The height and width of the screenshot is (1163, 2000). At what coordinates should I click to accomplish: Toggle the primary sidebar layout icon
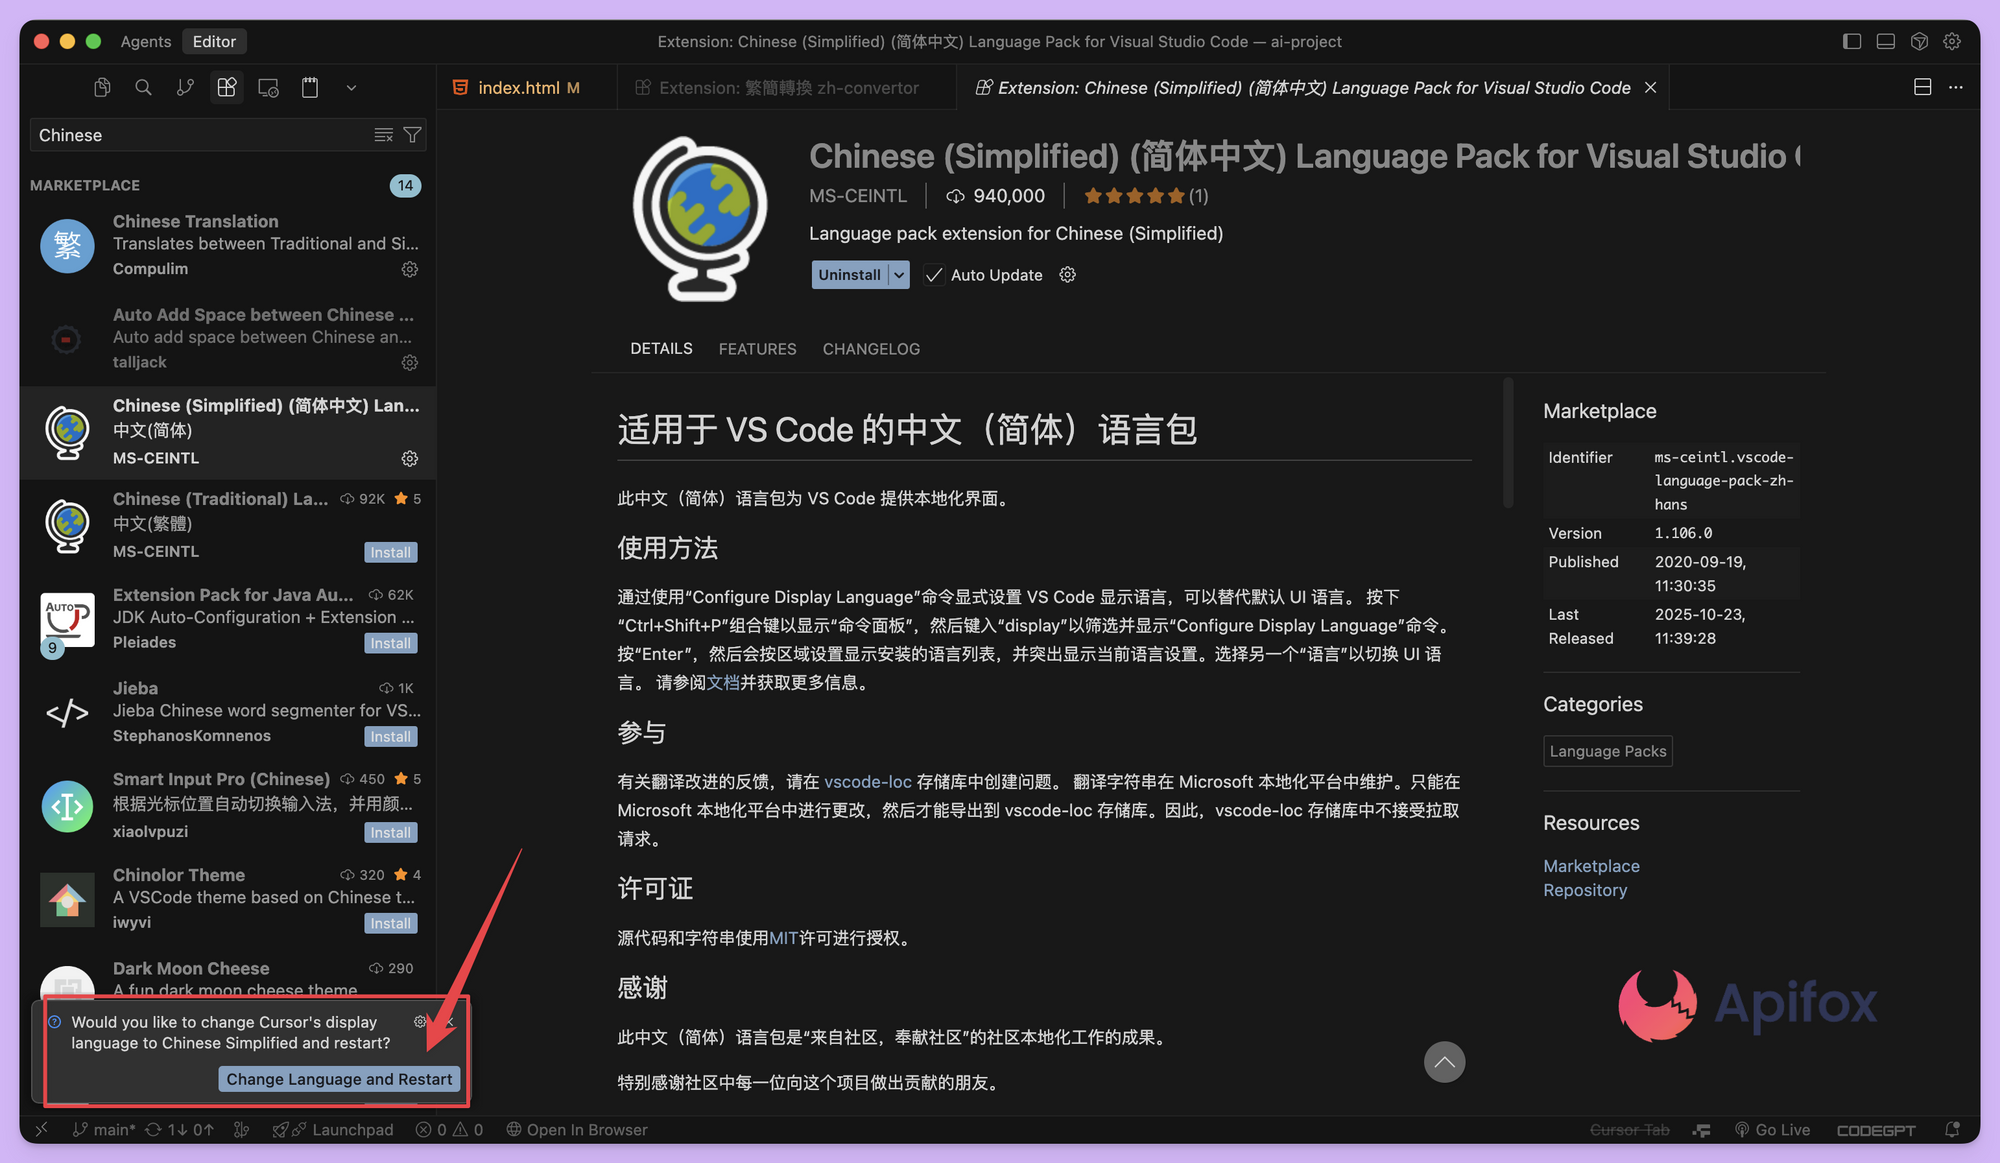[x=1852, y=41]
